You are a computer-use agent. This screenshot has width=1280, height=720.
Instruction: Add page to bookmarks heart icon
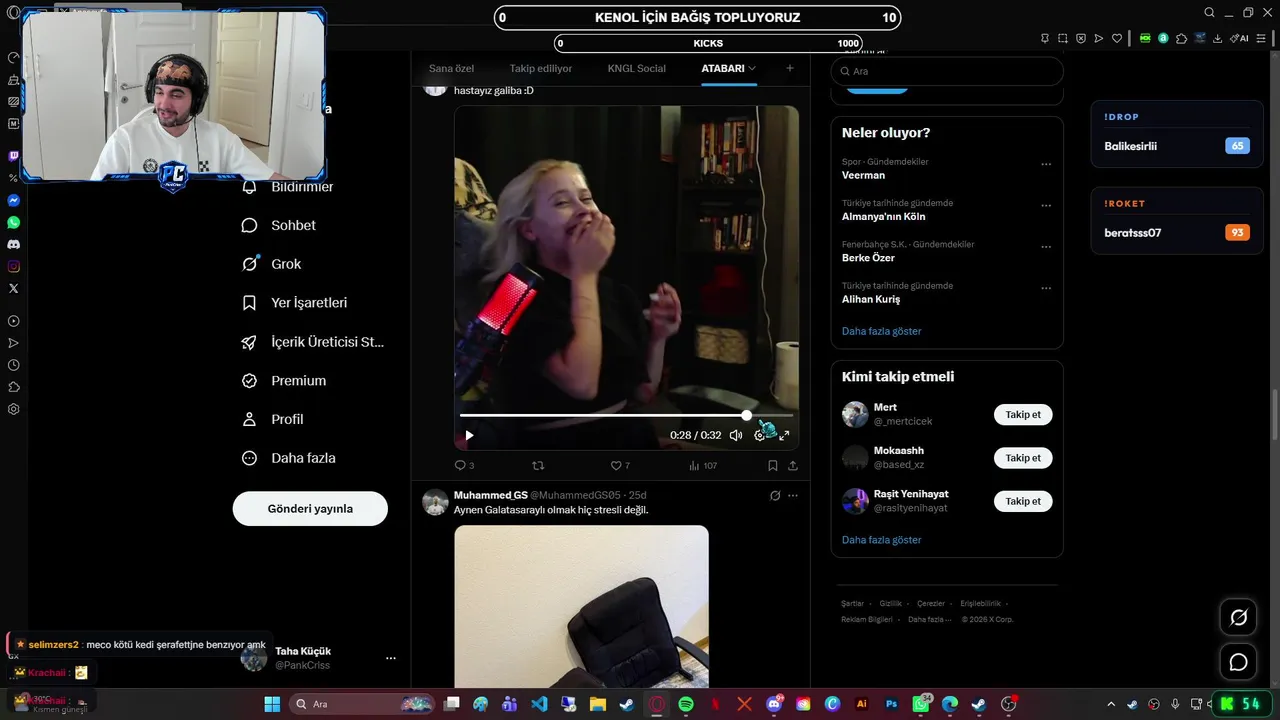click(x=1116, y=38)
